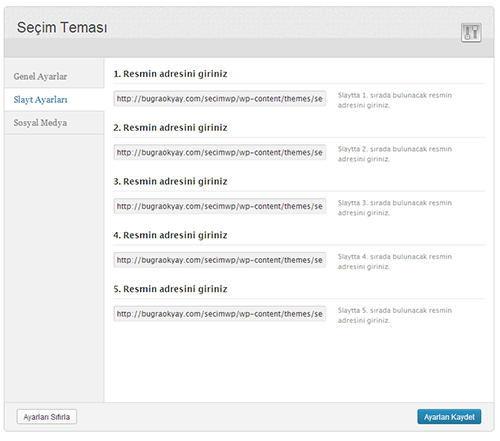Switch to the Sosyal Medya tab
Image resolution: width=500 pixels, height=441 pixels.
(x=54, y=123)
